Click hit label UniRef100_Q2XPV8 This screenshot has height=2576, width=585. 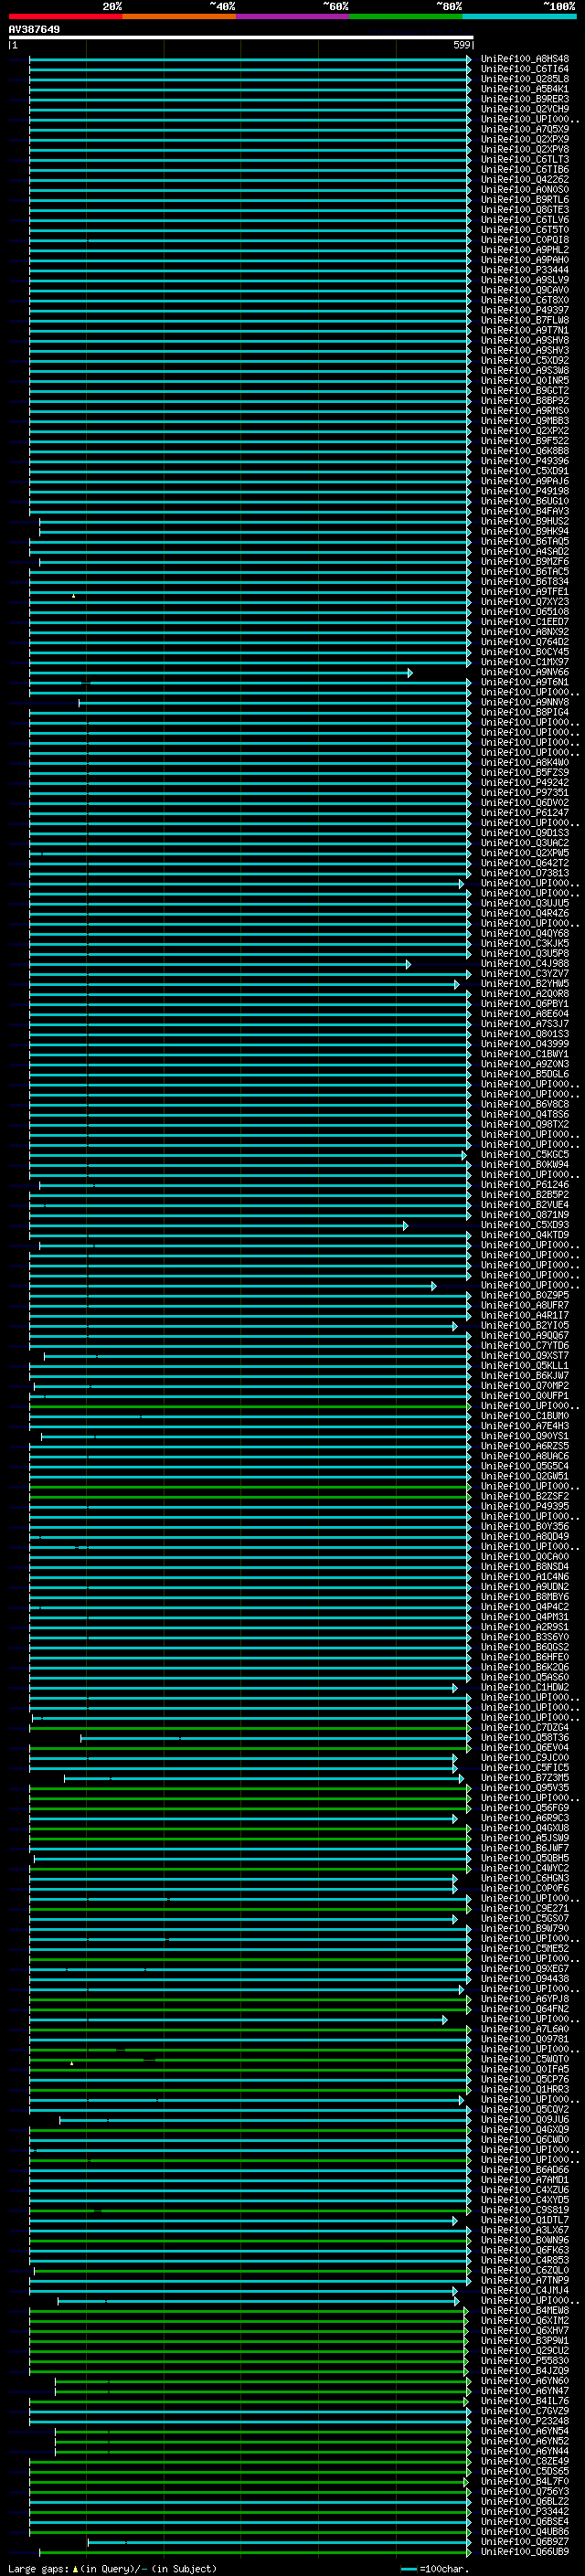(524, 149)
